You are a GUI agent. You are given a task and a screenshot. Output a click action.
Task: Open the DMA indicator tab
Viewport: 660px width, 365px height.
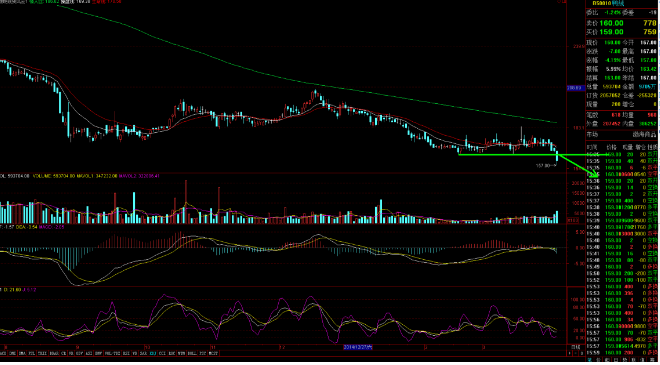(x=22, y=353)
